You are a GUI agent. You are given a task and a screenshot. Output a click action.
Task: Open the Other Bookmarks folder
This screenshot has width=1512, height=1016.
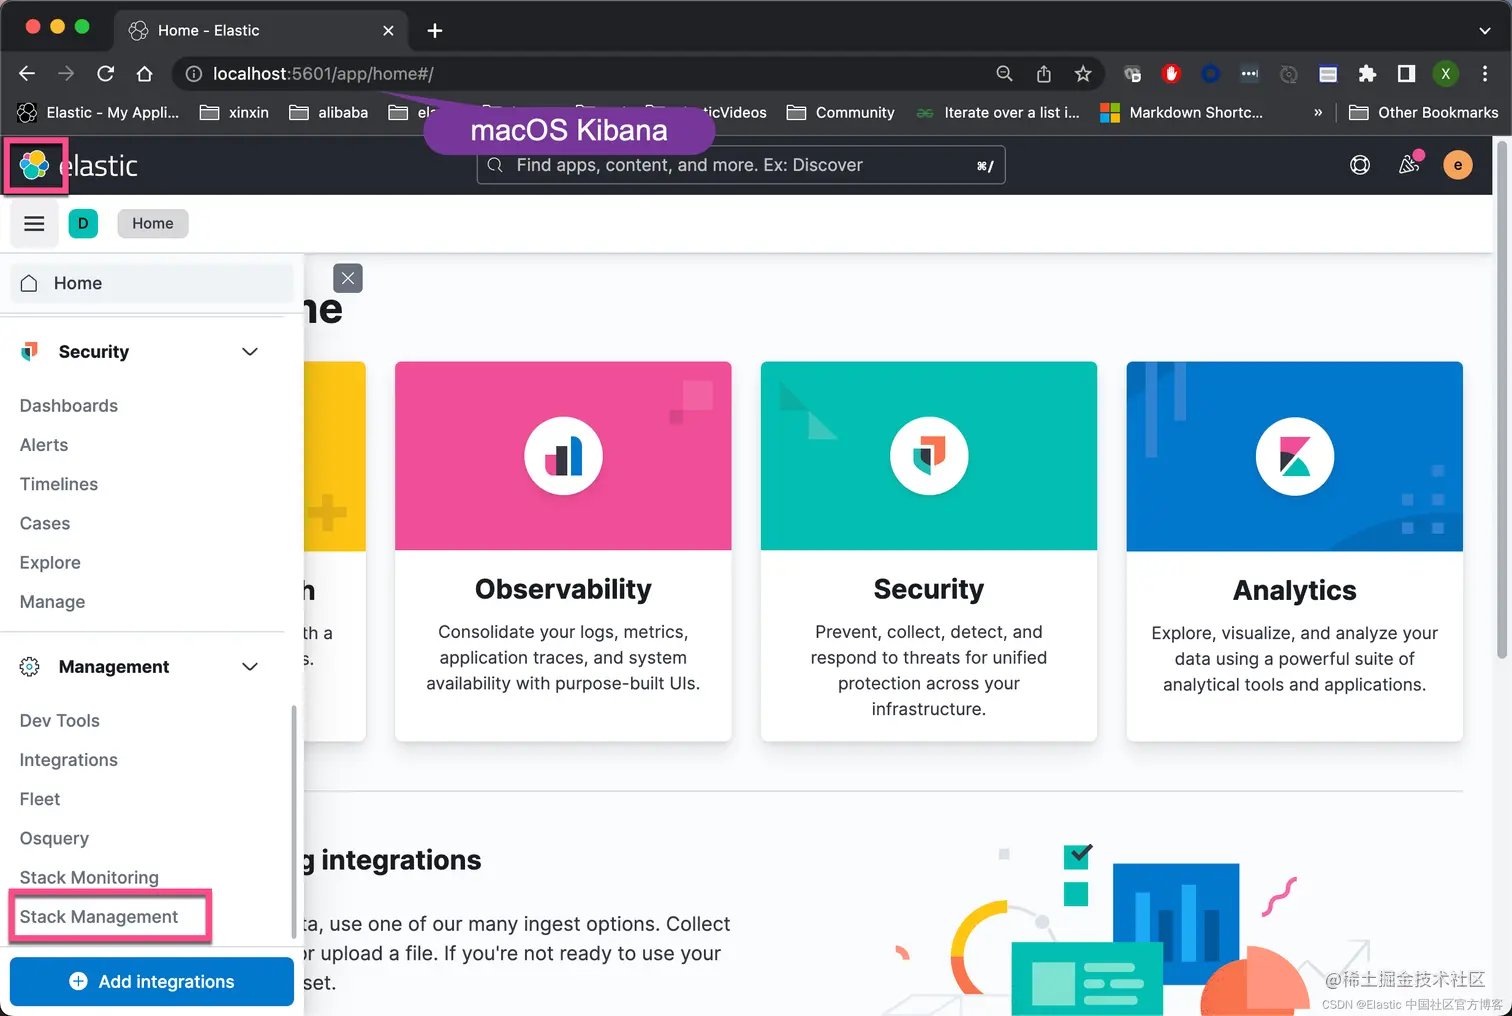(1424, 112)
